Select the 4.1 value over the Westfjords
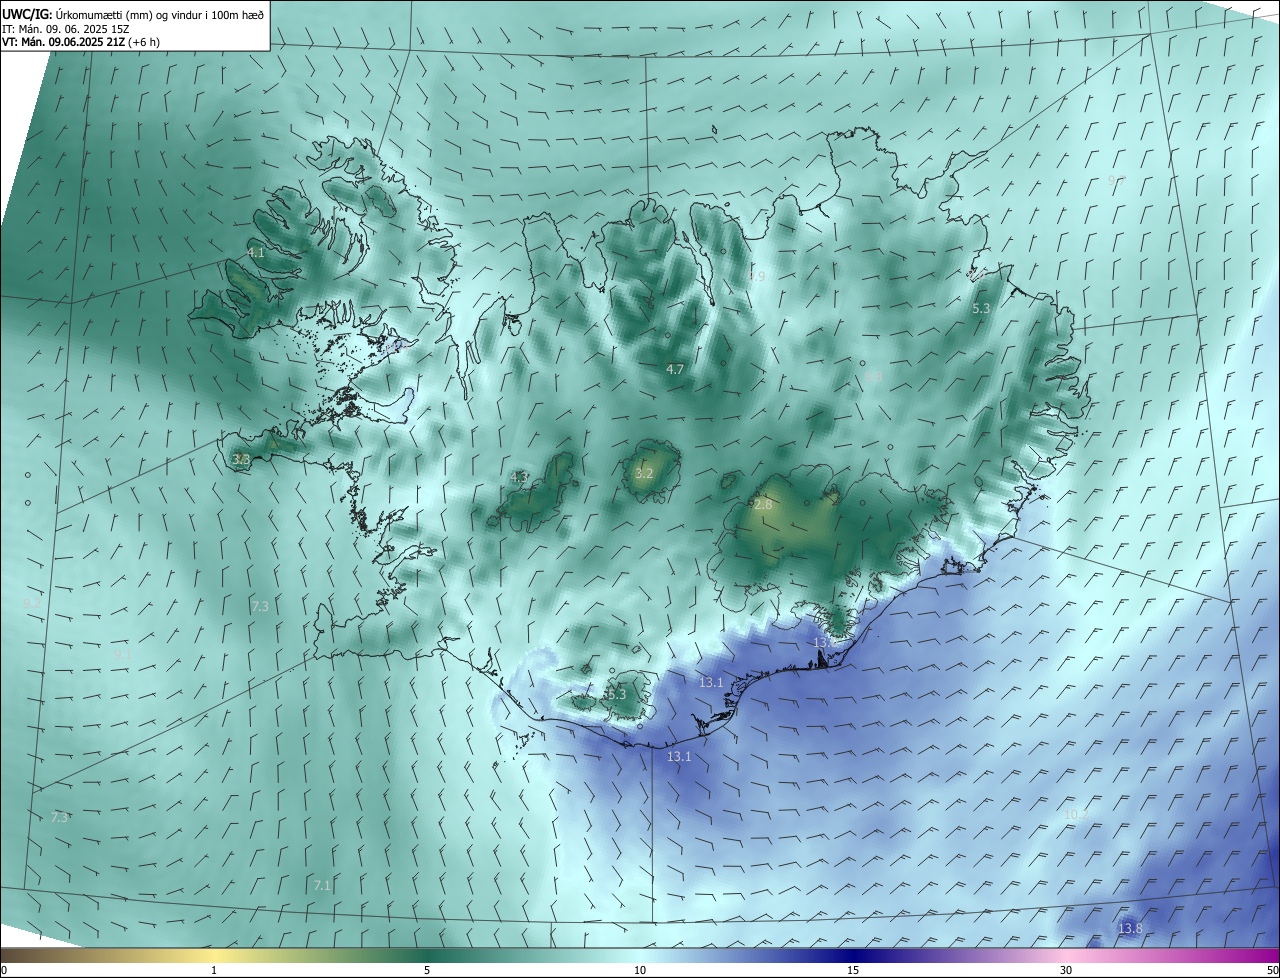1280x978 pixels. tap(256, 253)
